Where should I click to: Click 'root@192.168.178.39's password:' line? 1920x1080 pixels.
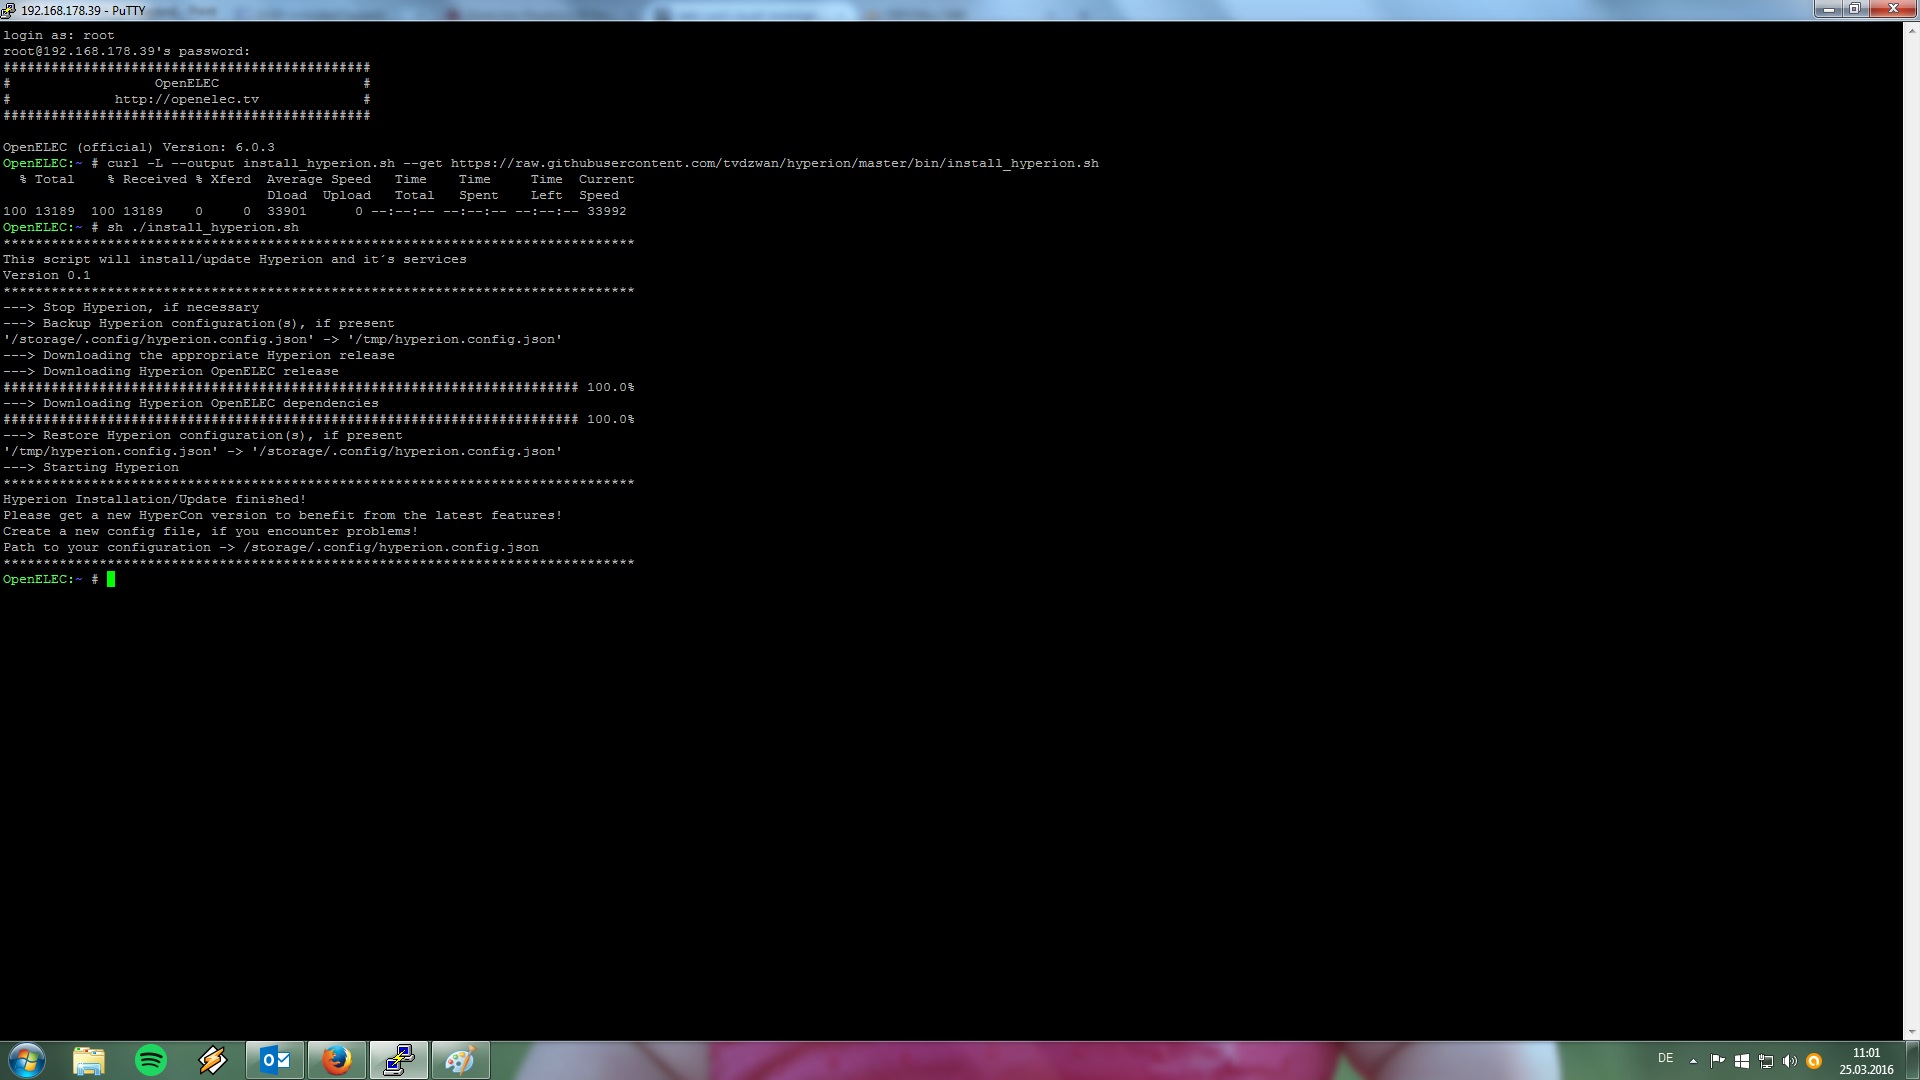[x=127, y=51]
